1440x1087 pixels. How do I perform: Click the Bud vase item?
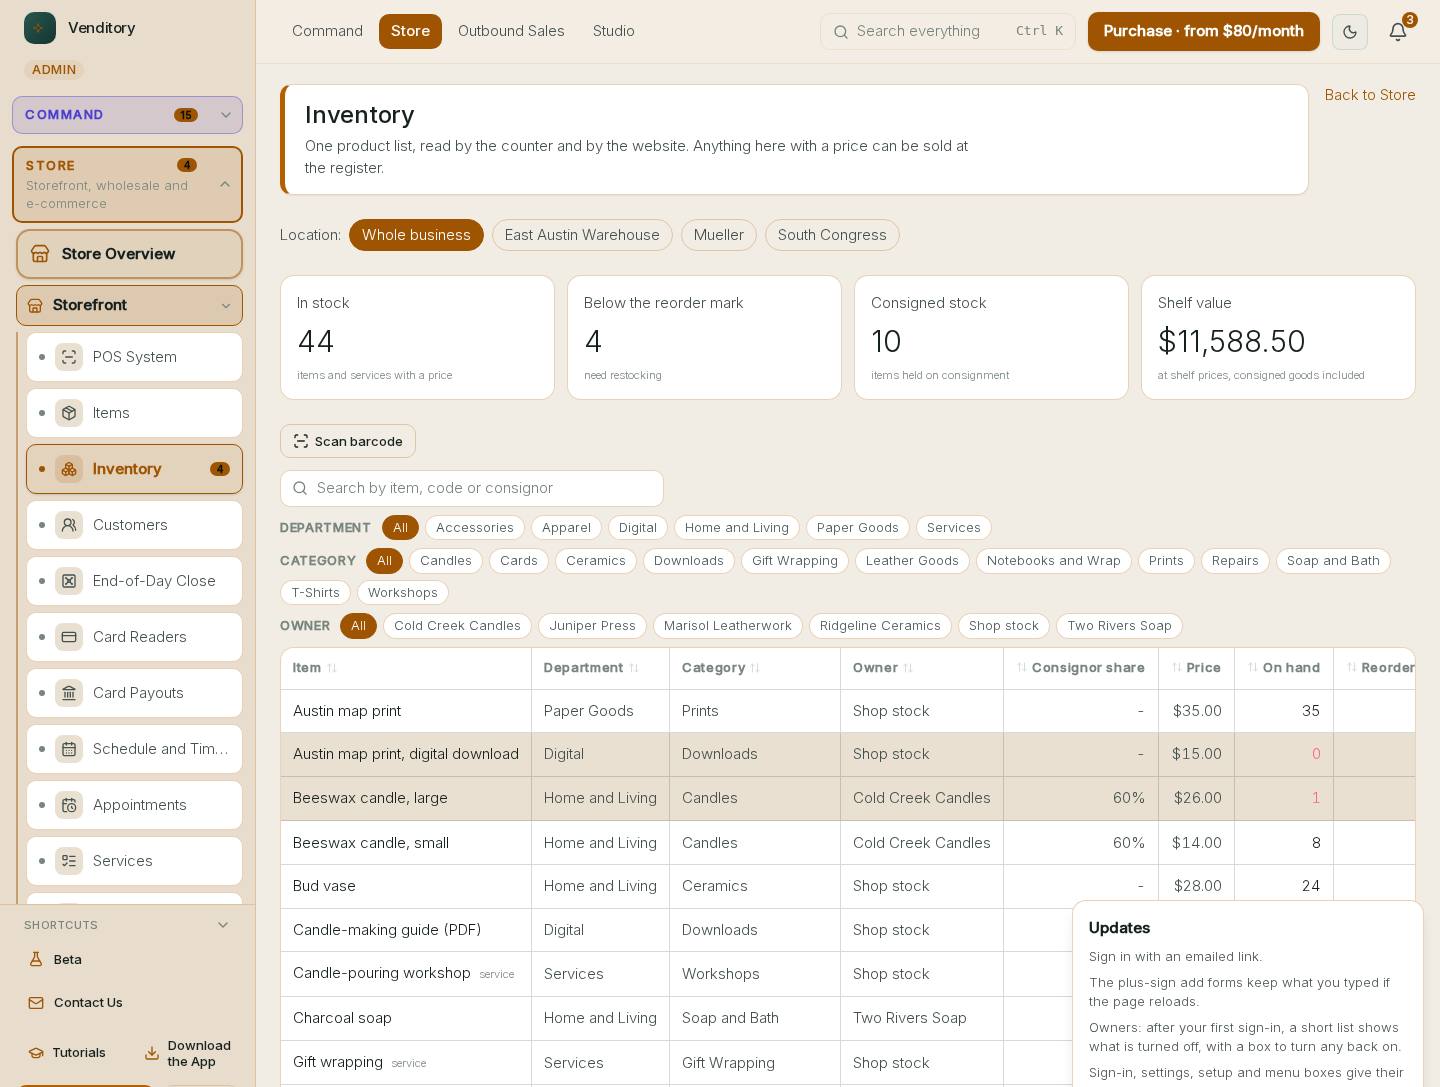coord(324,886)
